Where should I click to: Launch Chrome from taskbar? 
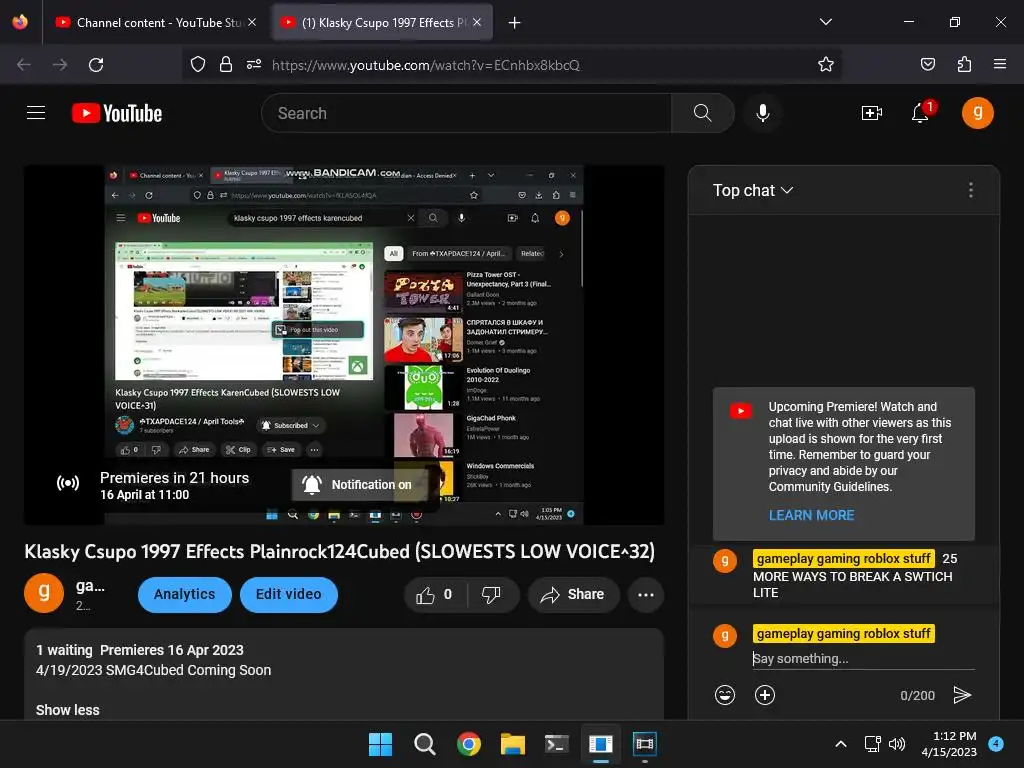tap(469, 744)
